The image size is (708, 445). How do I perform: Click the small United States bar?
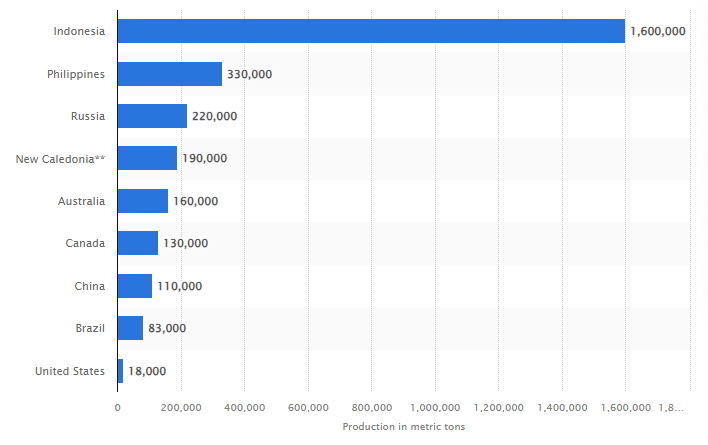[120, 371]
